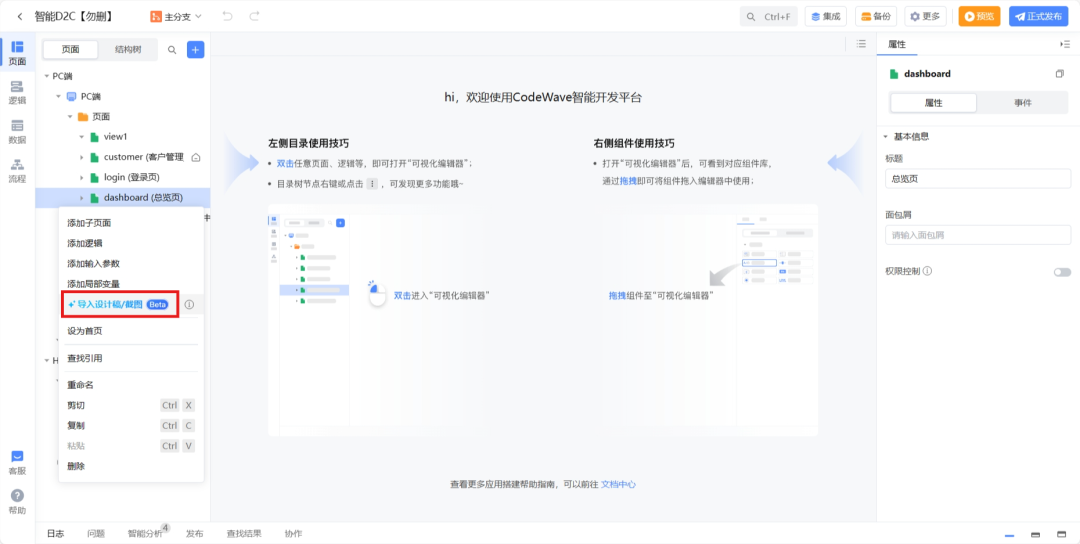
Task: Click the list icon above canvas
Action: (x=861, y=43)
